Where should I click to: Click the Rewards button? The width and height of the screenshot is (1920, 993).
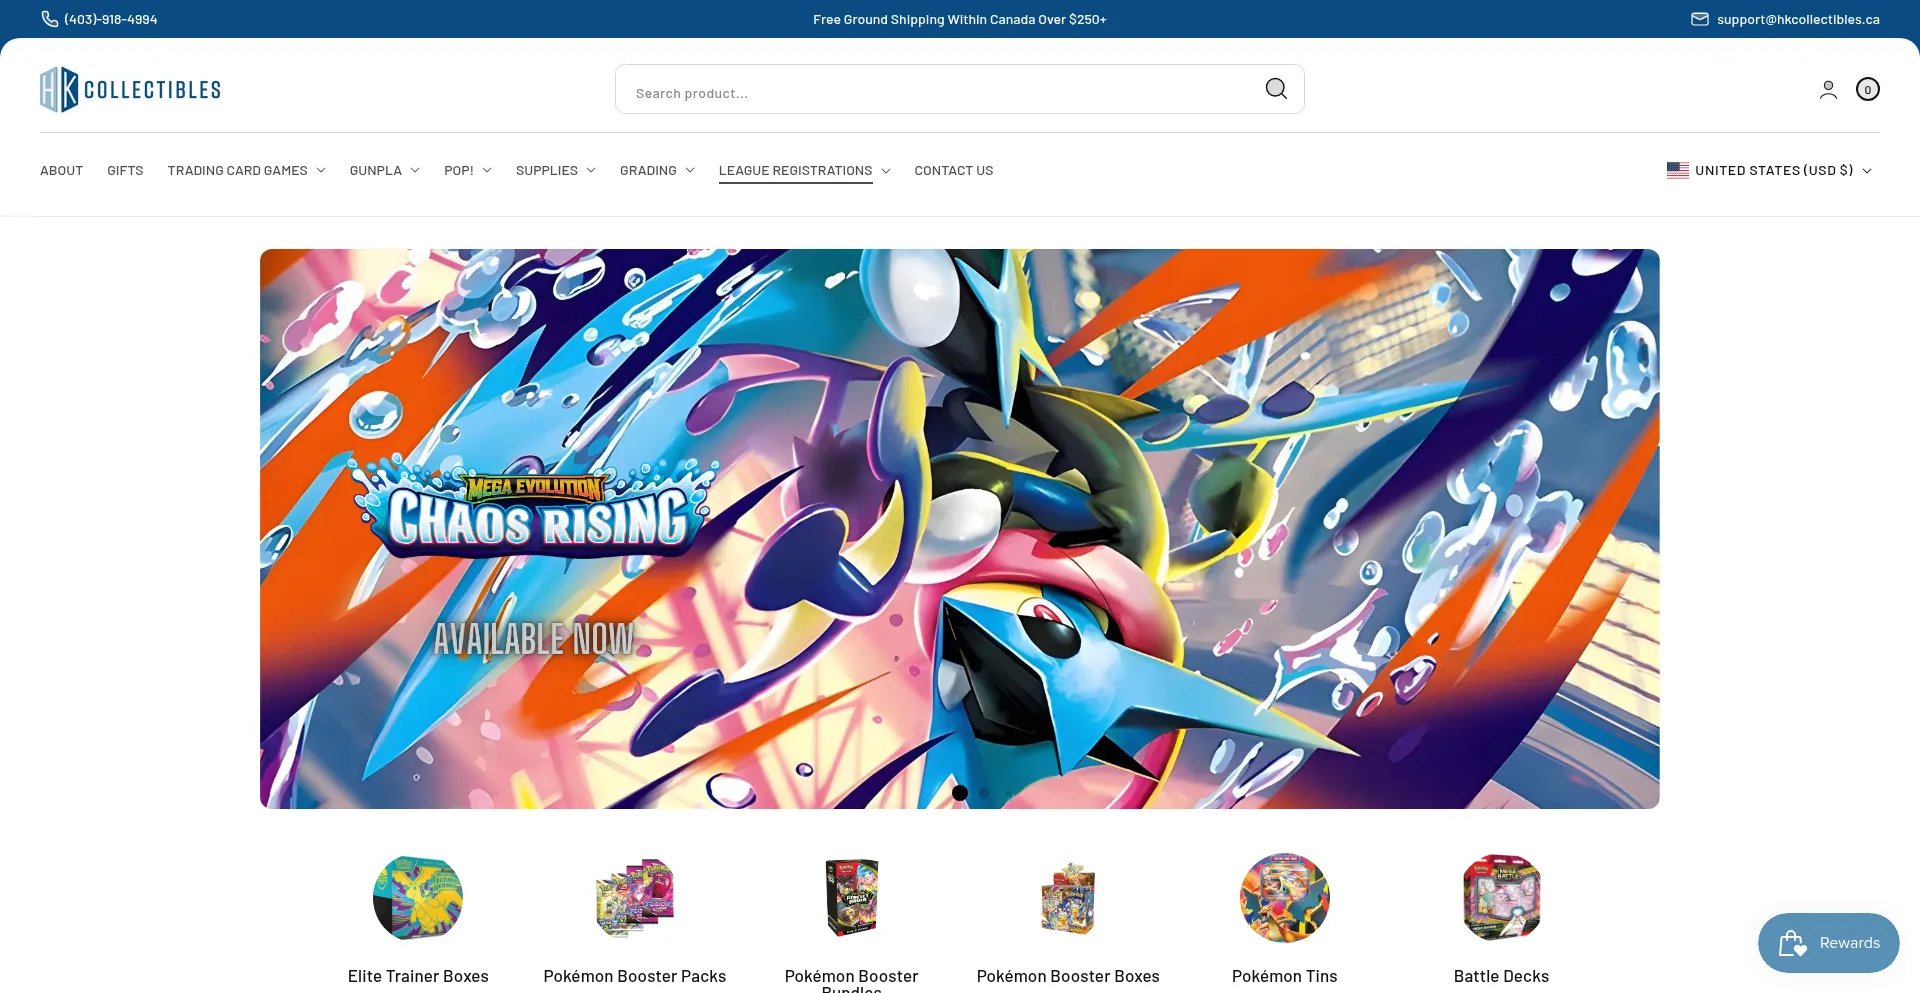tap(1829, 943)
